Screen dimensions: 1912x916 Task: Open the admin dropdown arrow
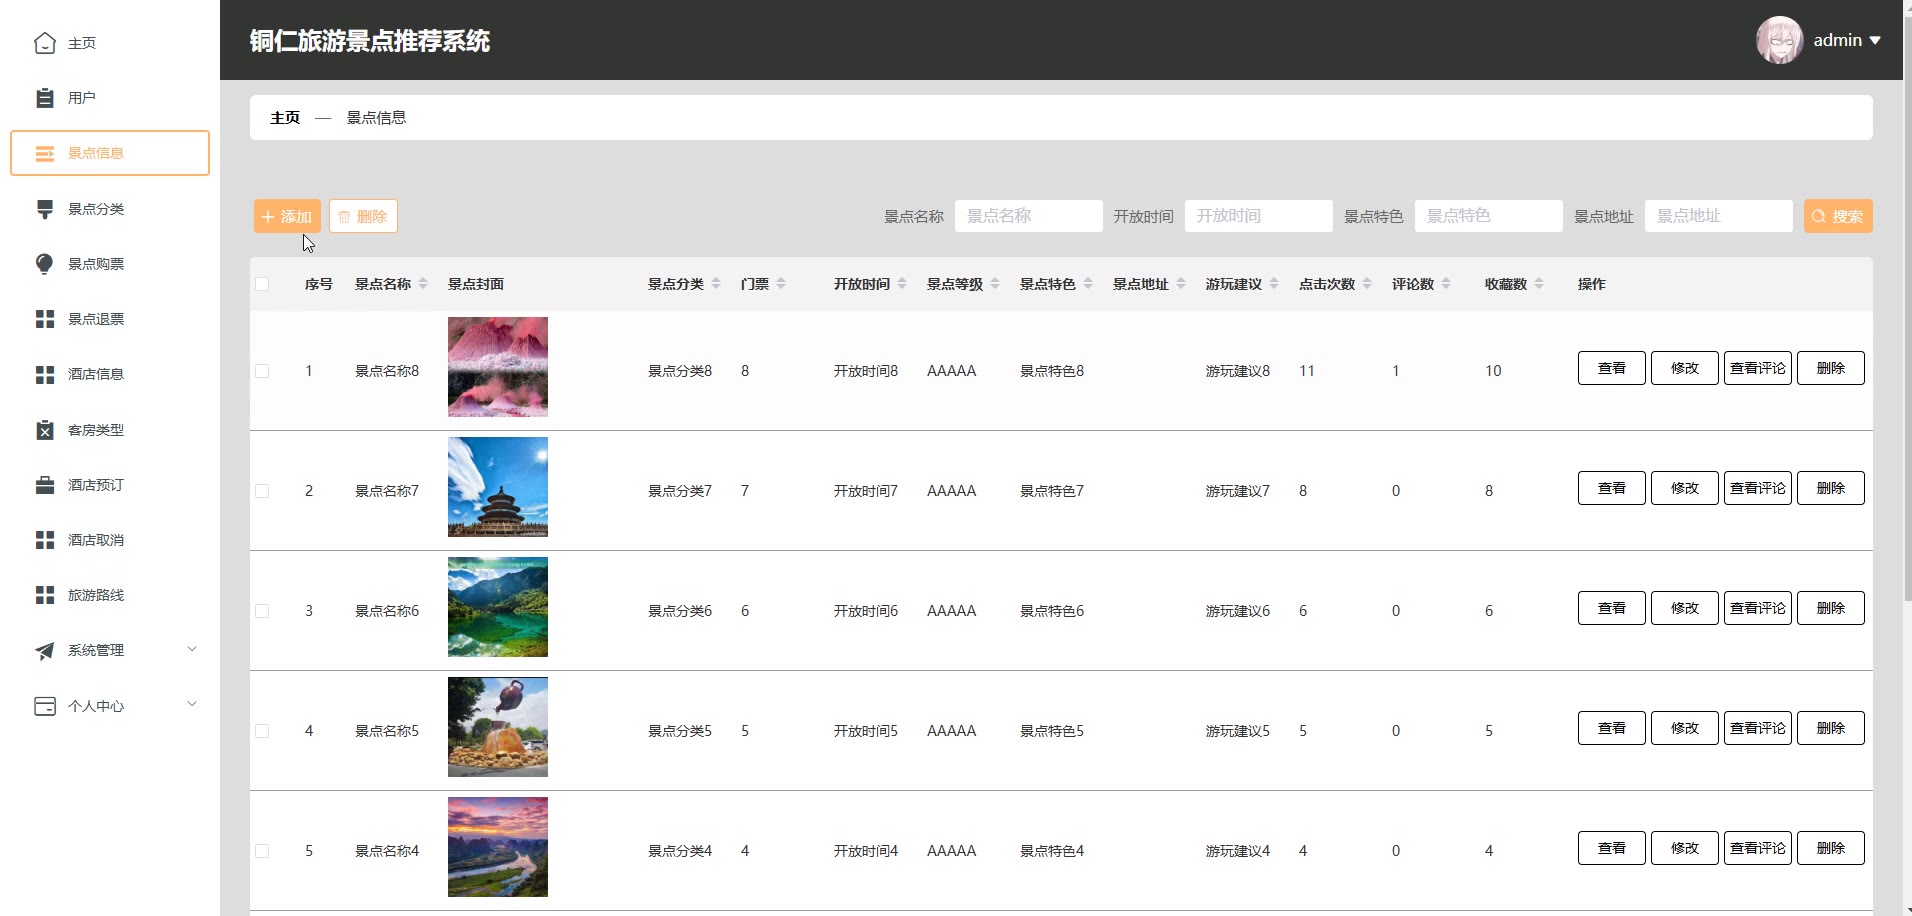(x=1875, y=41)
